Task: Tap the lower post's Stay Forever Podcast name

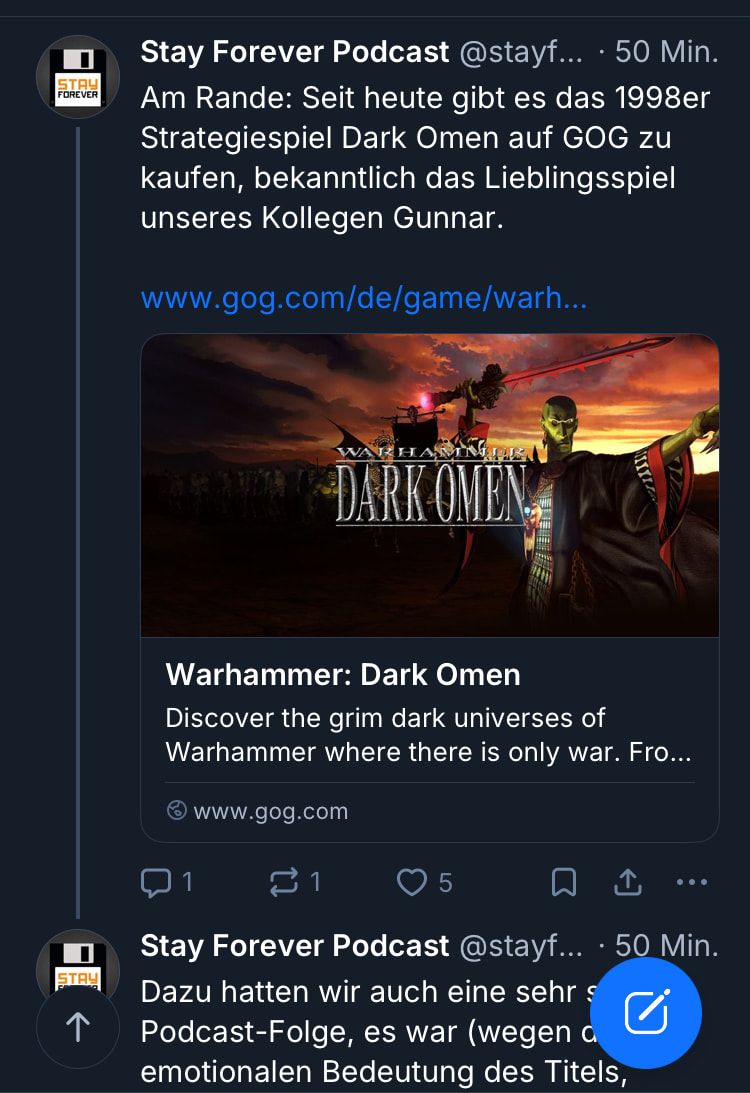Action: (x=295, y=946)
